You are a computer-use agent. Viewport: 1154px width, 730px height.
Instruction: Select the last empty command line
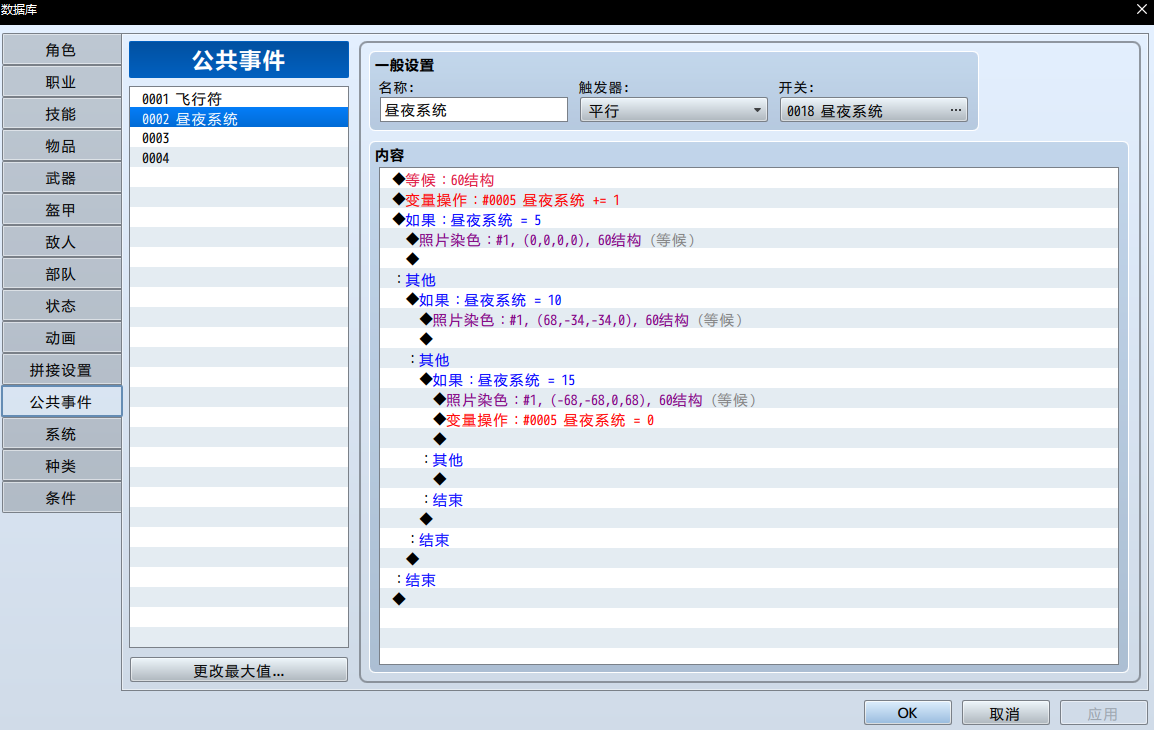pyautogui.click(x=748, y=599)
